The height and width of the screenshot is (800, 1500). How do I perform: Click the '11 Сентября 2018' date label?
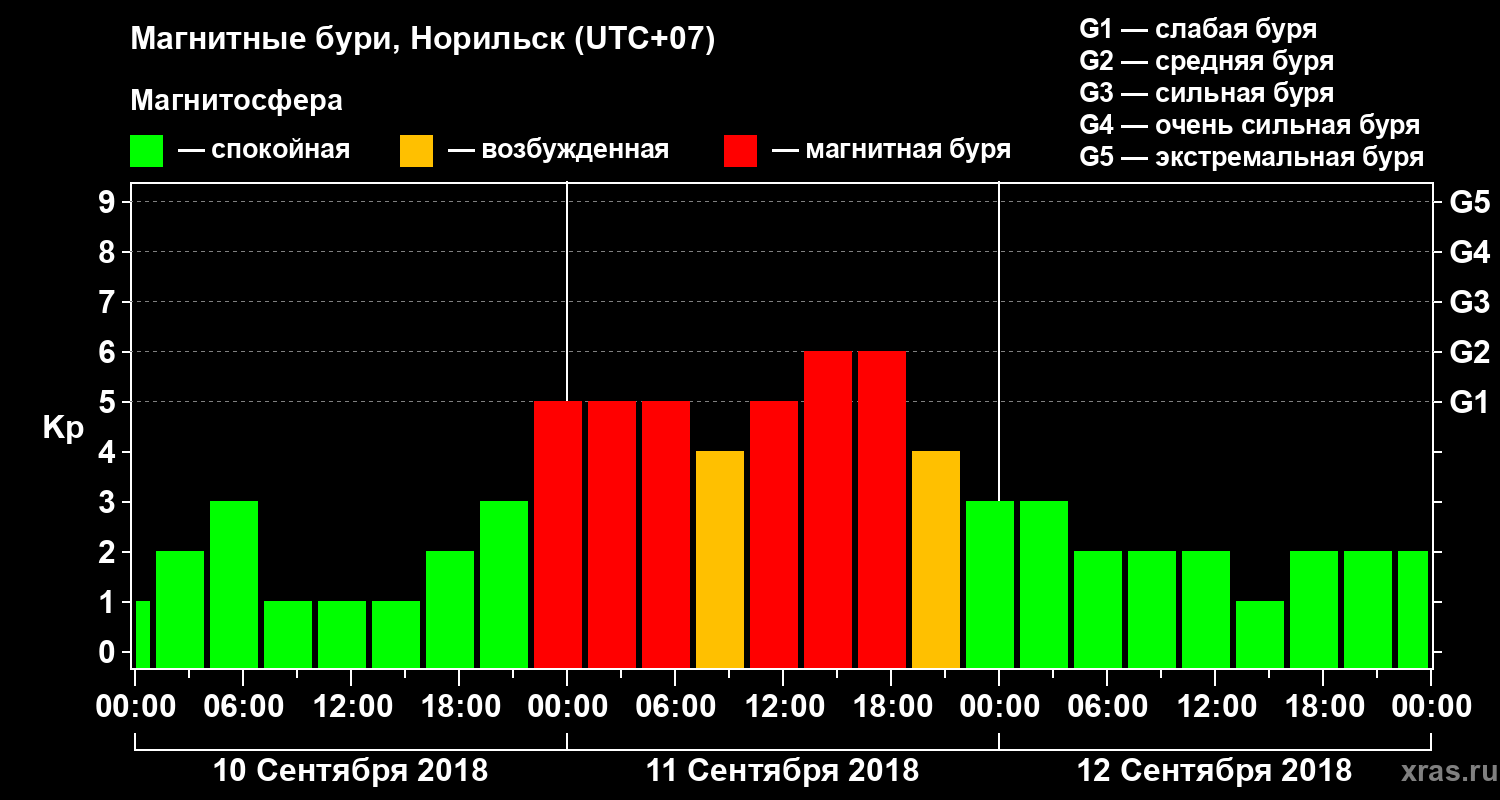tap(782, 771)
